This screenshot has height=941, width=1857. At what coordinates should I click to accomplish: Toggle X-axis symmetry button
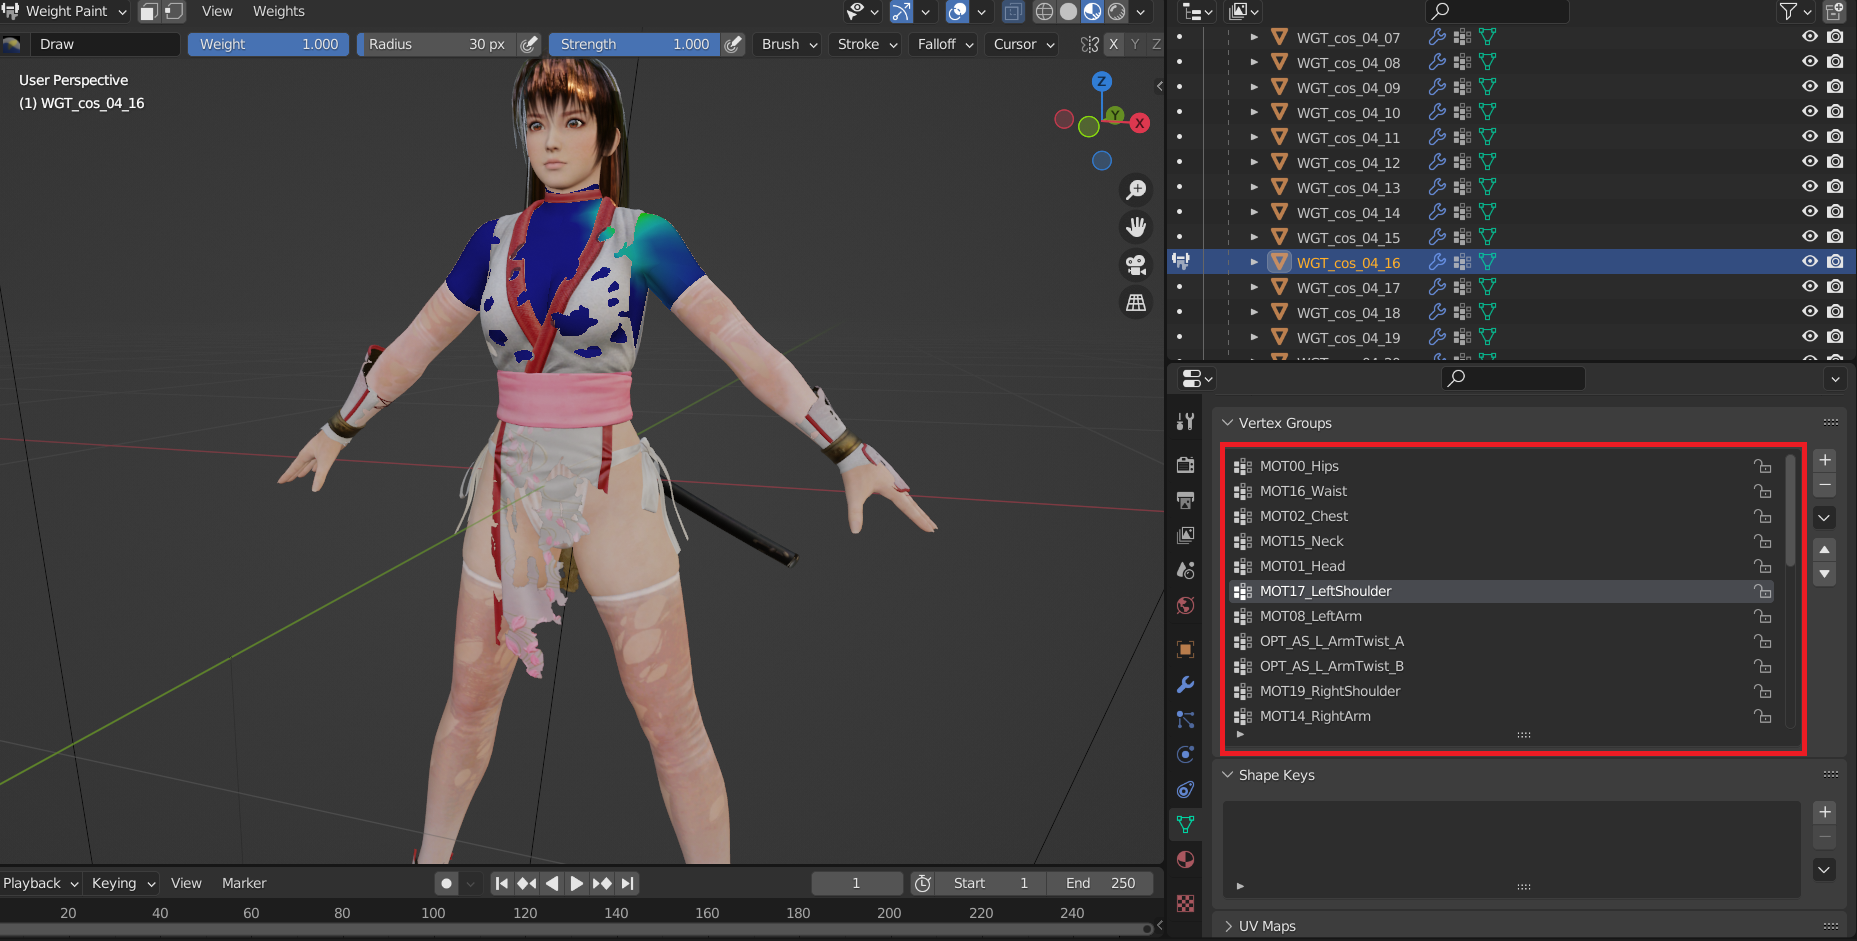point(1113,44)
